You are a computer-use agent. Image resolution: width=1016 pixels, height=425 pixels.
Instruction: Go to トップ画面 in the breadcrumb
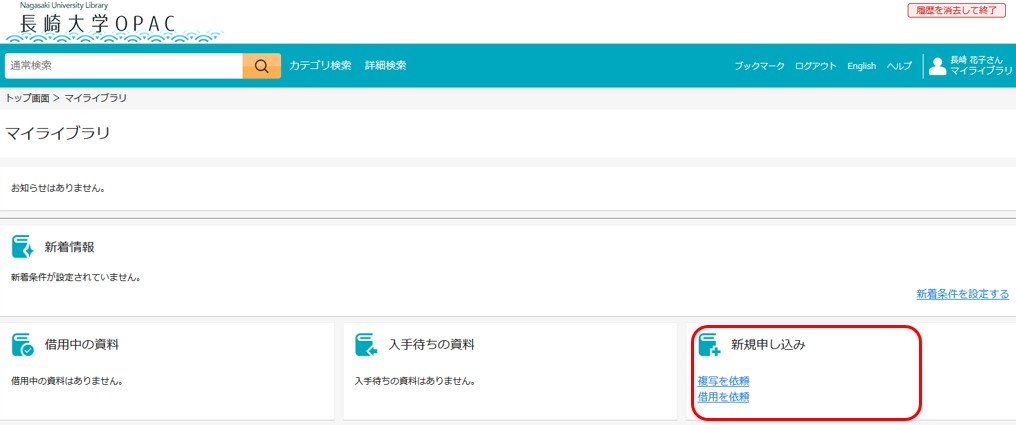coord(27,98)
